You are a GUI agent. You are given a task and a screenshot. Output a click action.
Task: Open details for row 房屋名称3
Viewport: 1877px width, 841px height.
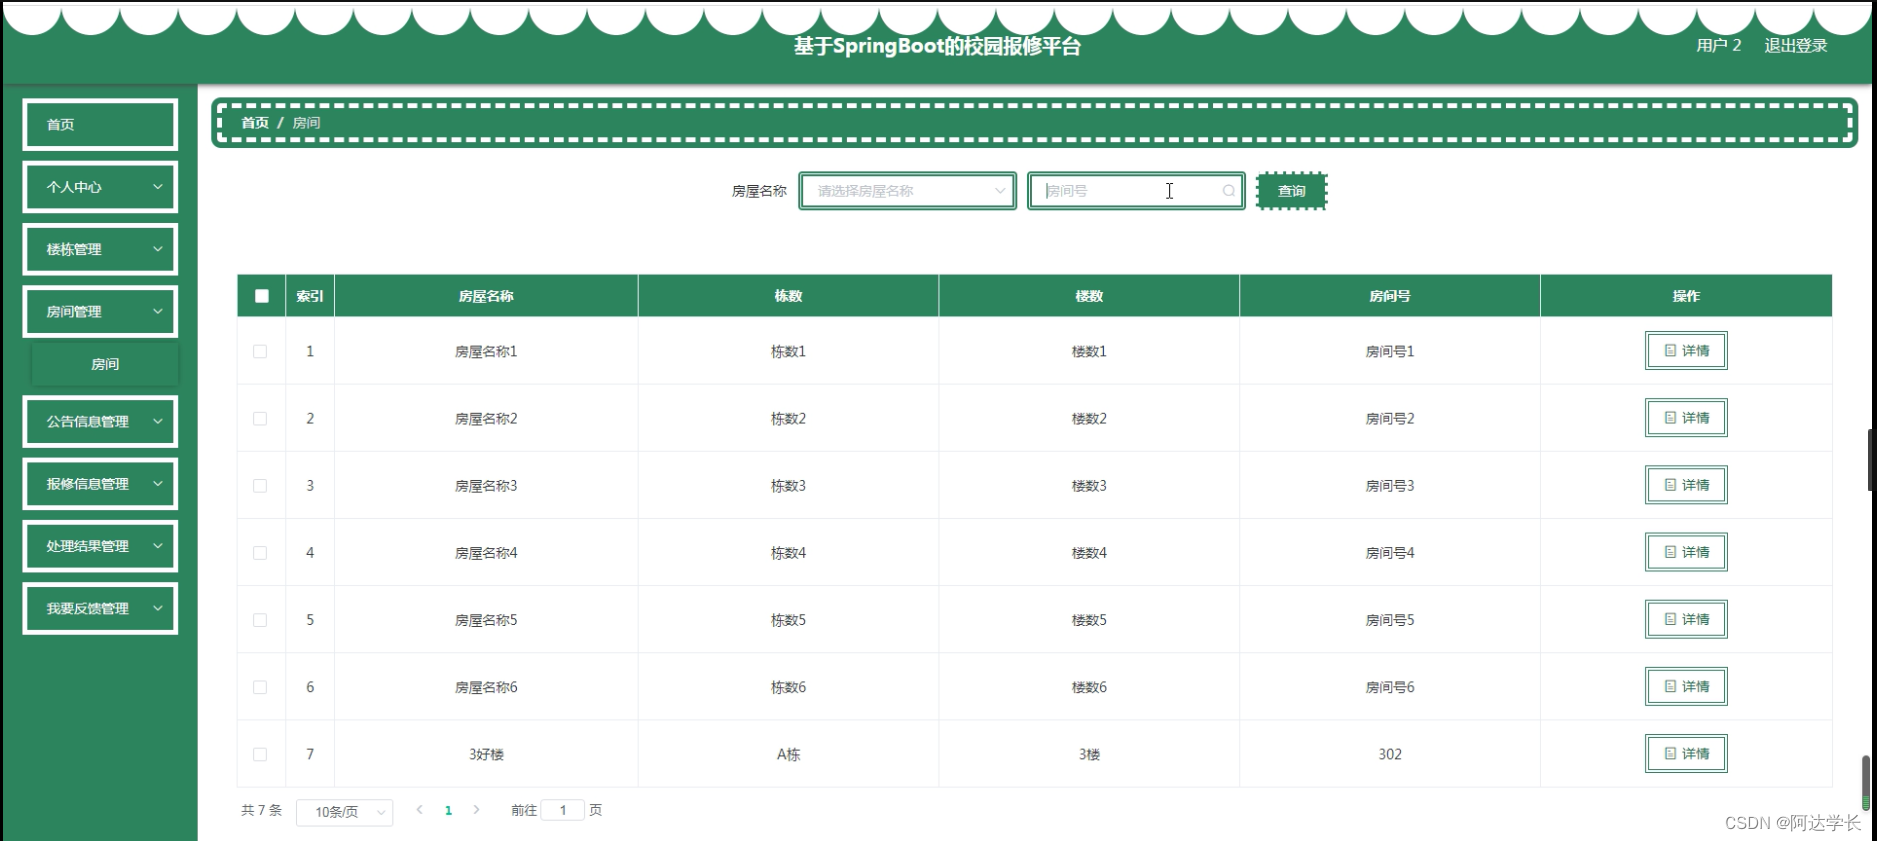click(x=1686, y=485)
